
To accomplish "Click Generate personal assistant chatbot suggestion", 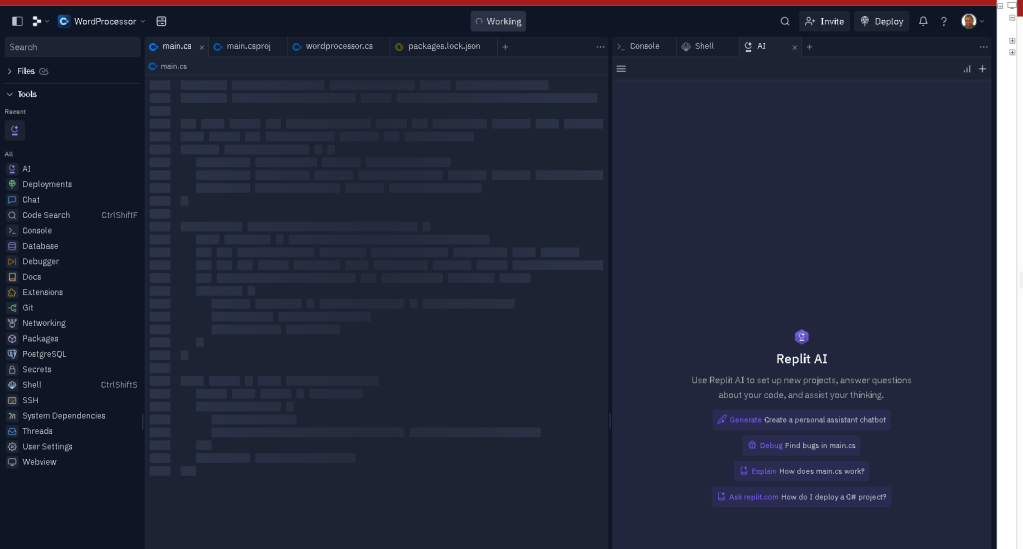I will pos(802,420).
